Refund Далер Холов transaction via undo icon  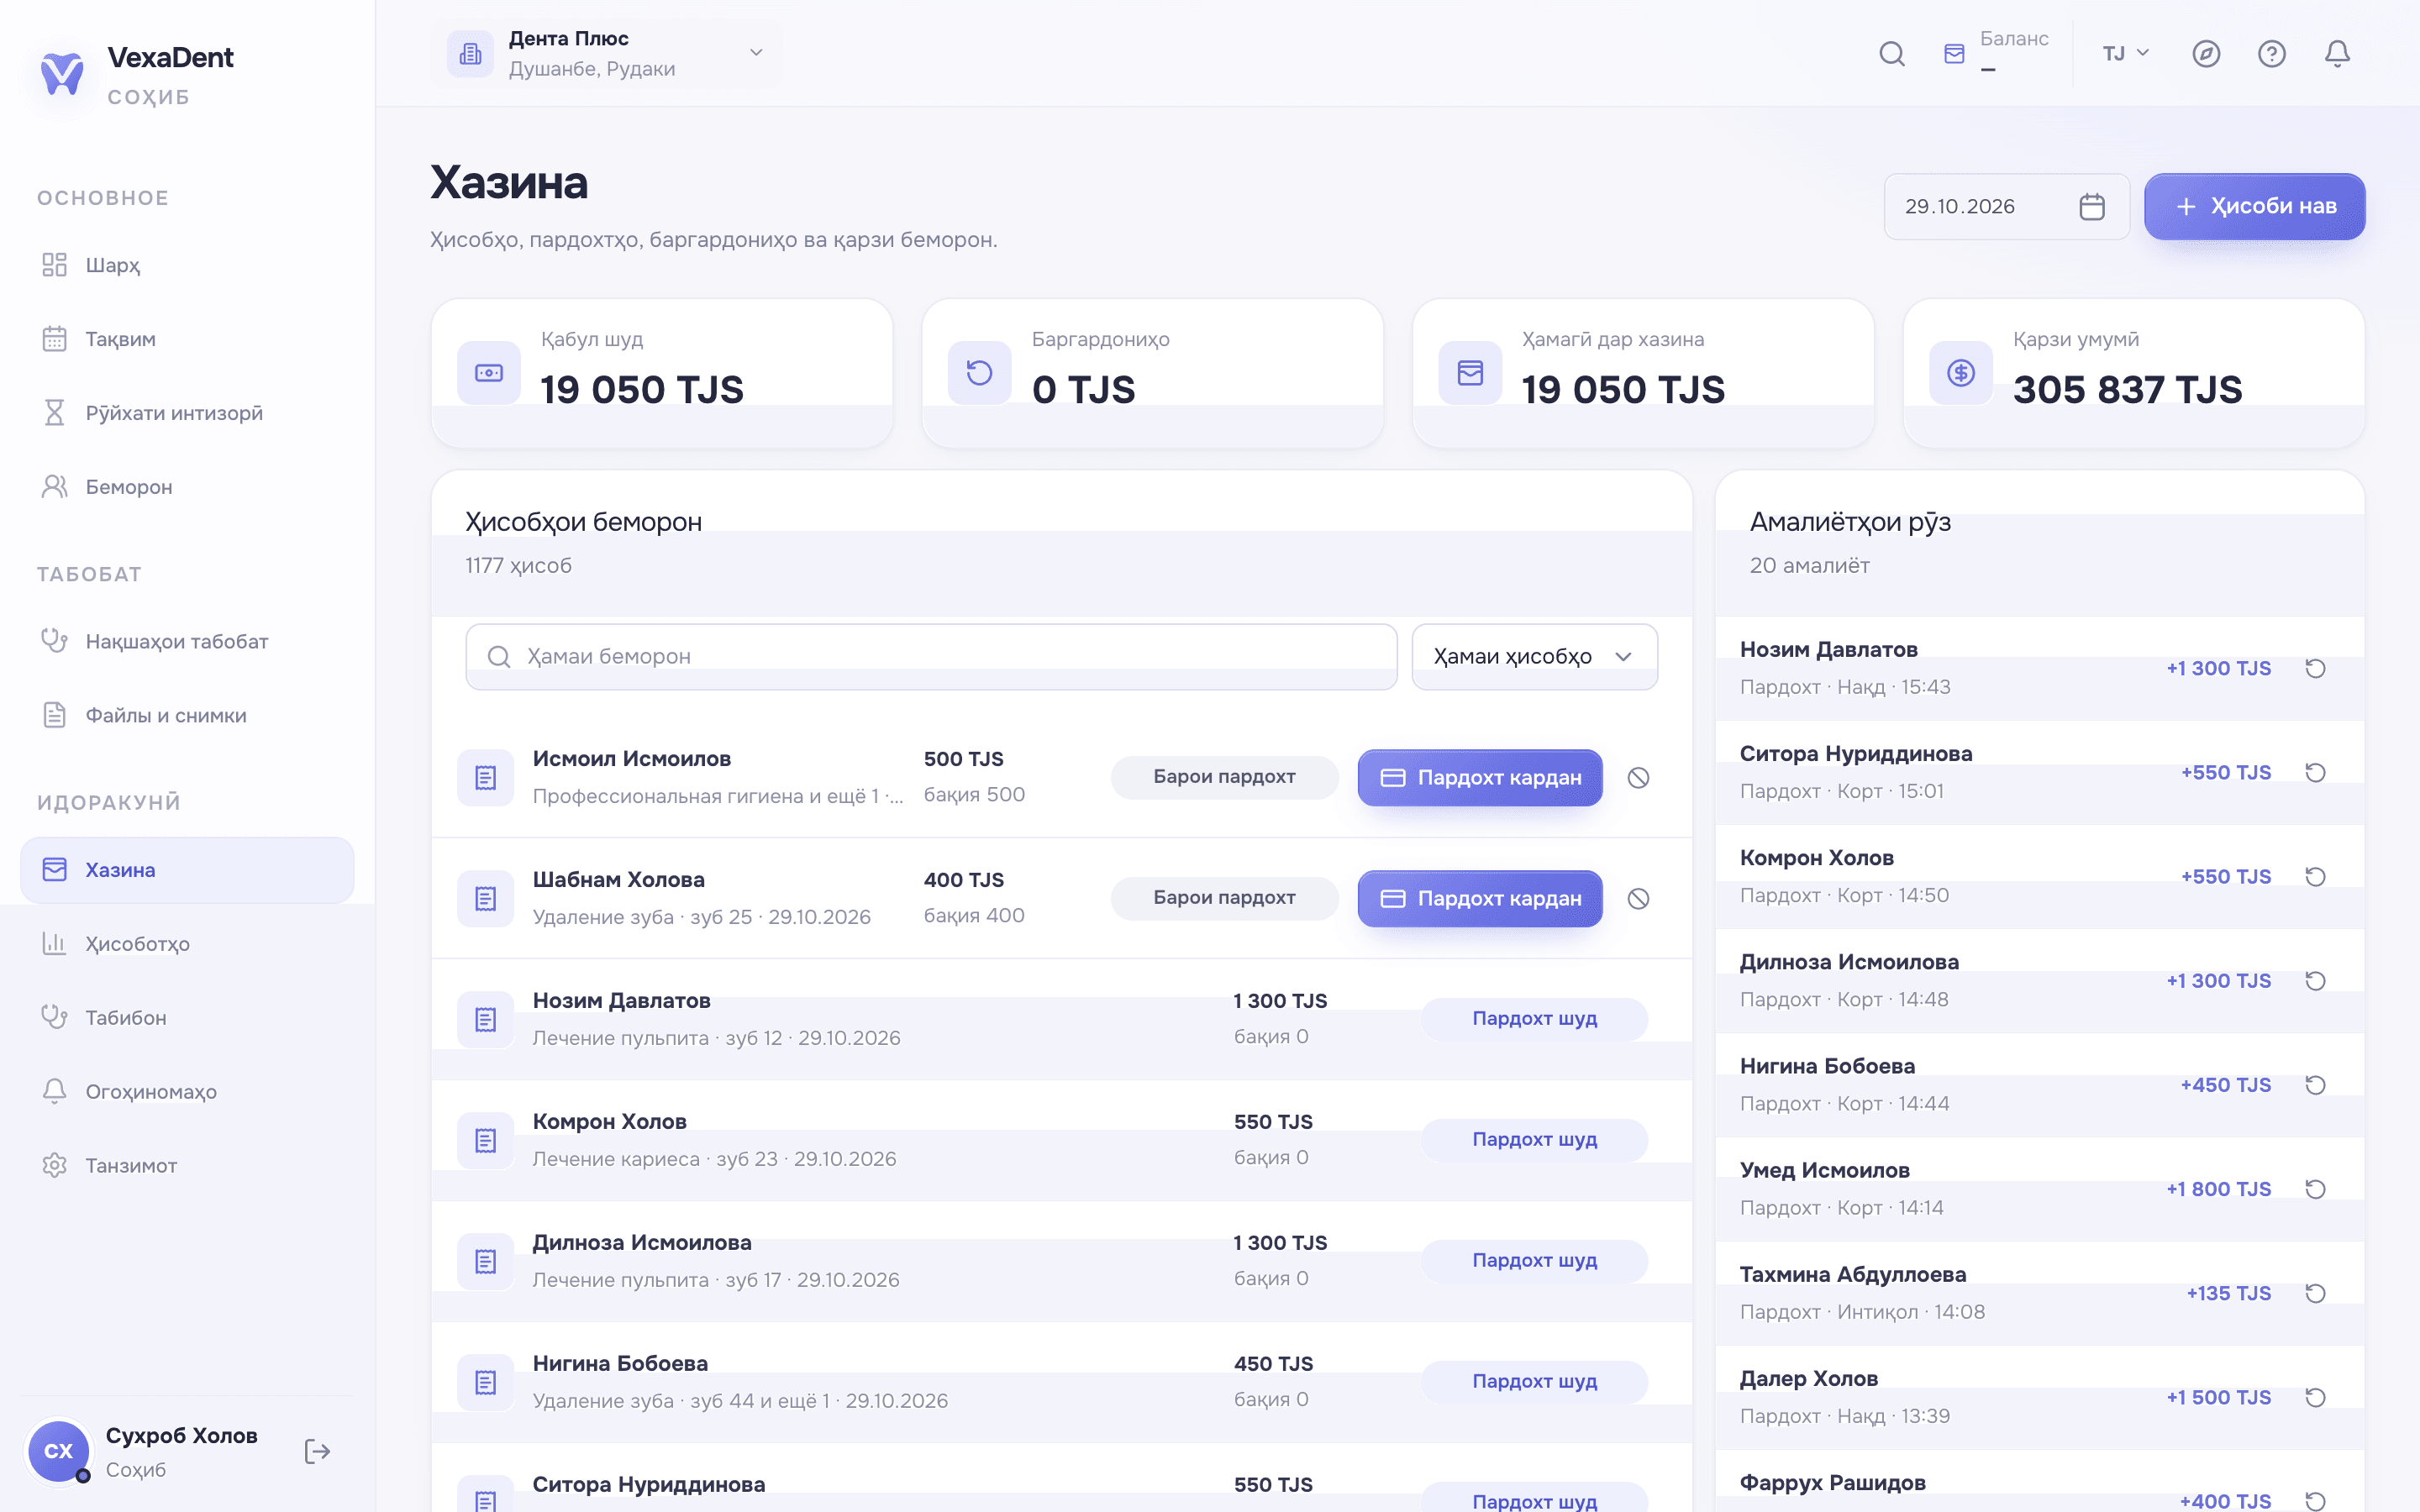pos(2315,1397)
